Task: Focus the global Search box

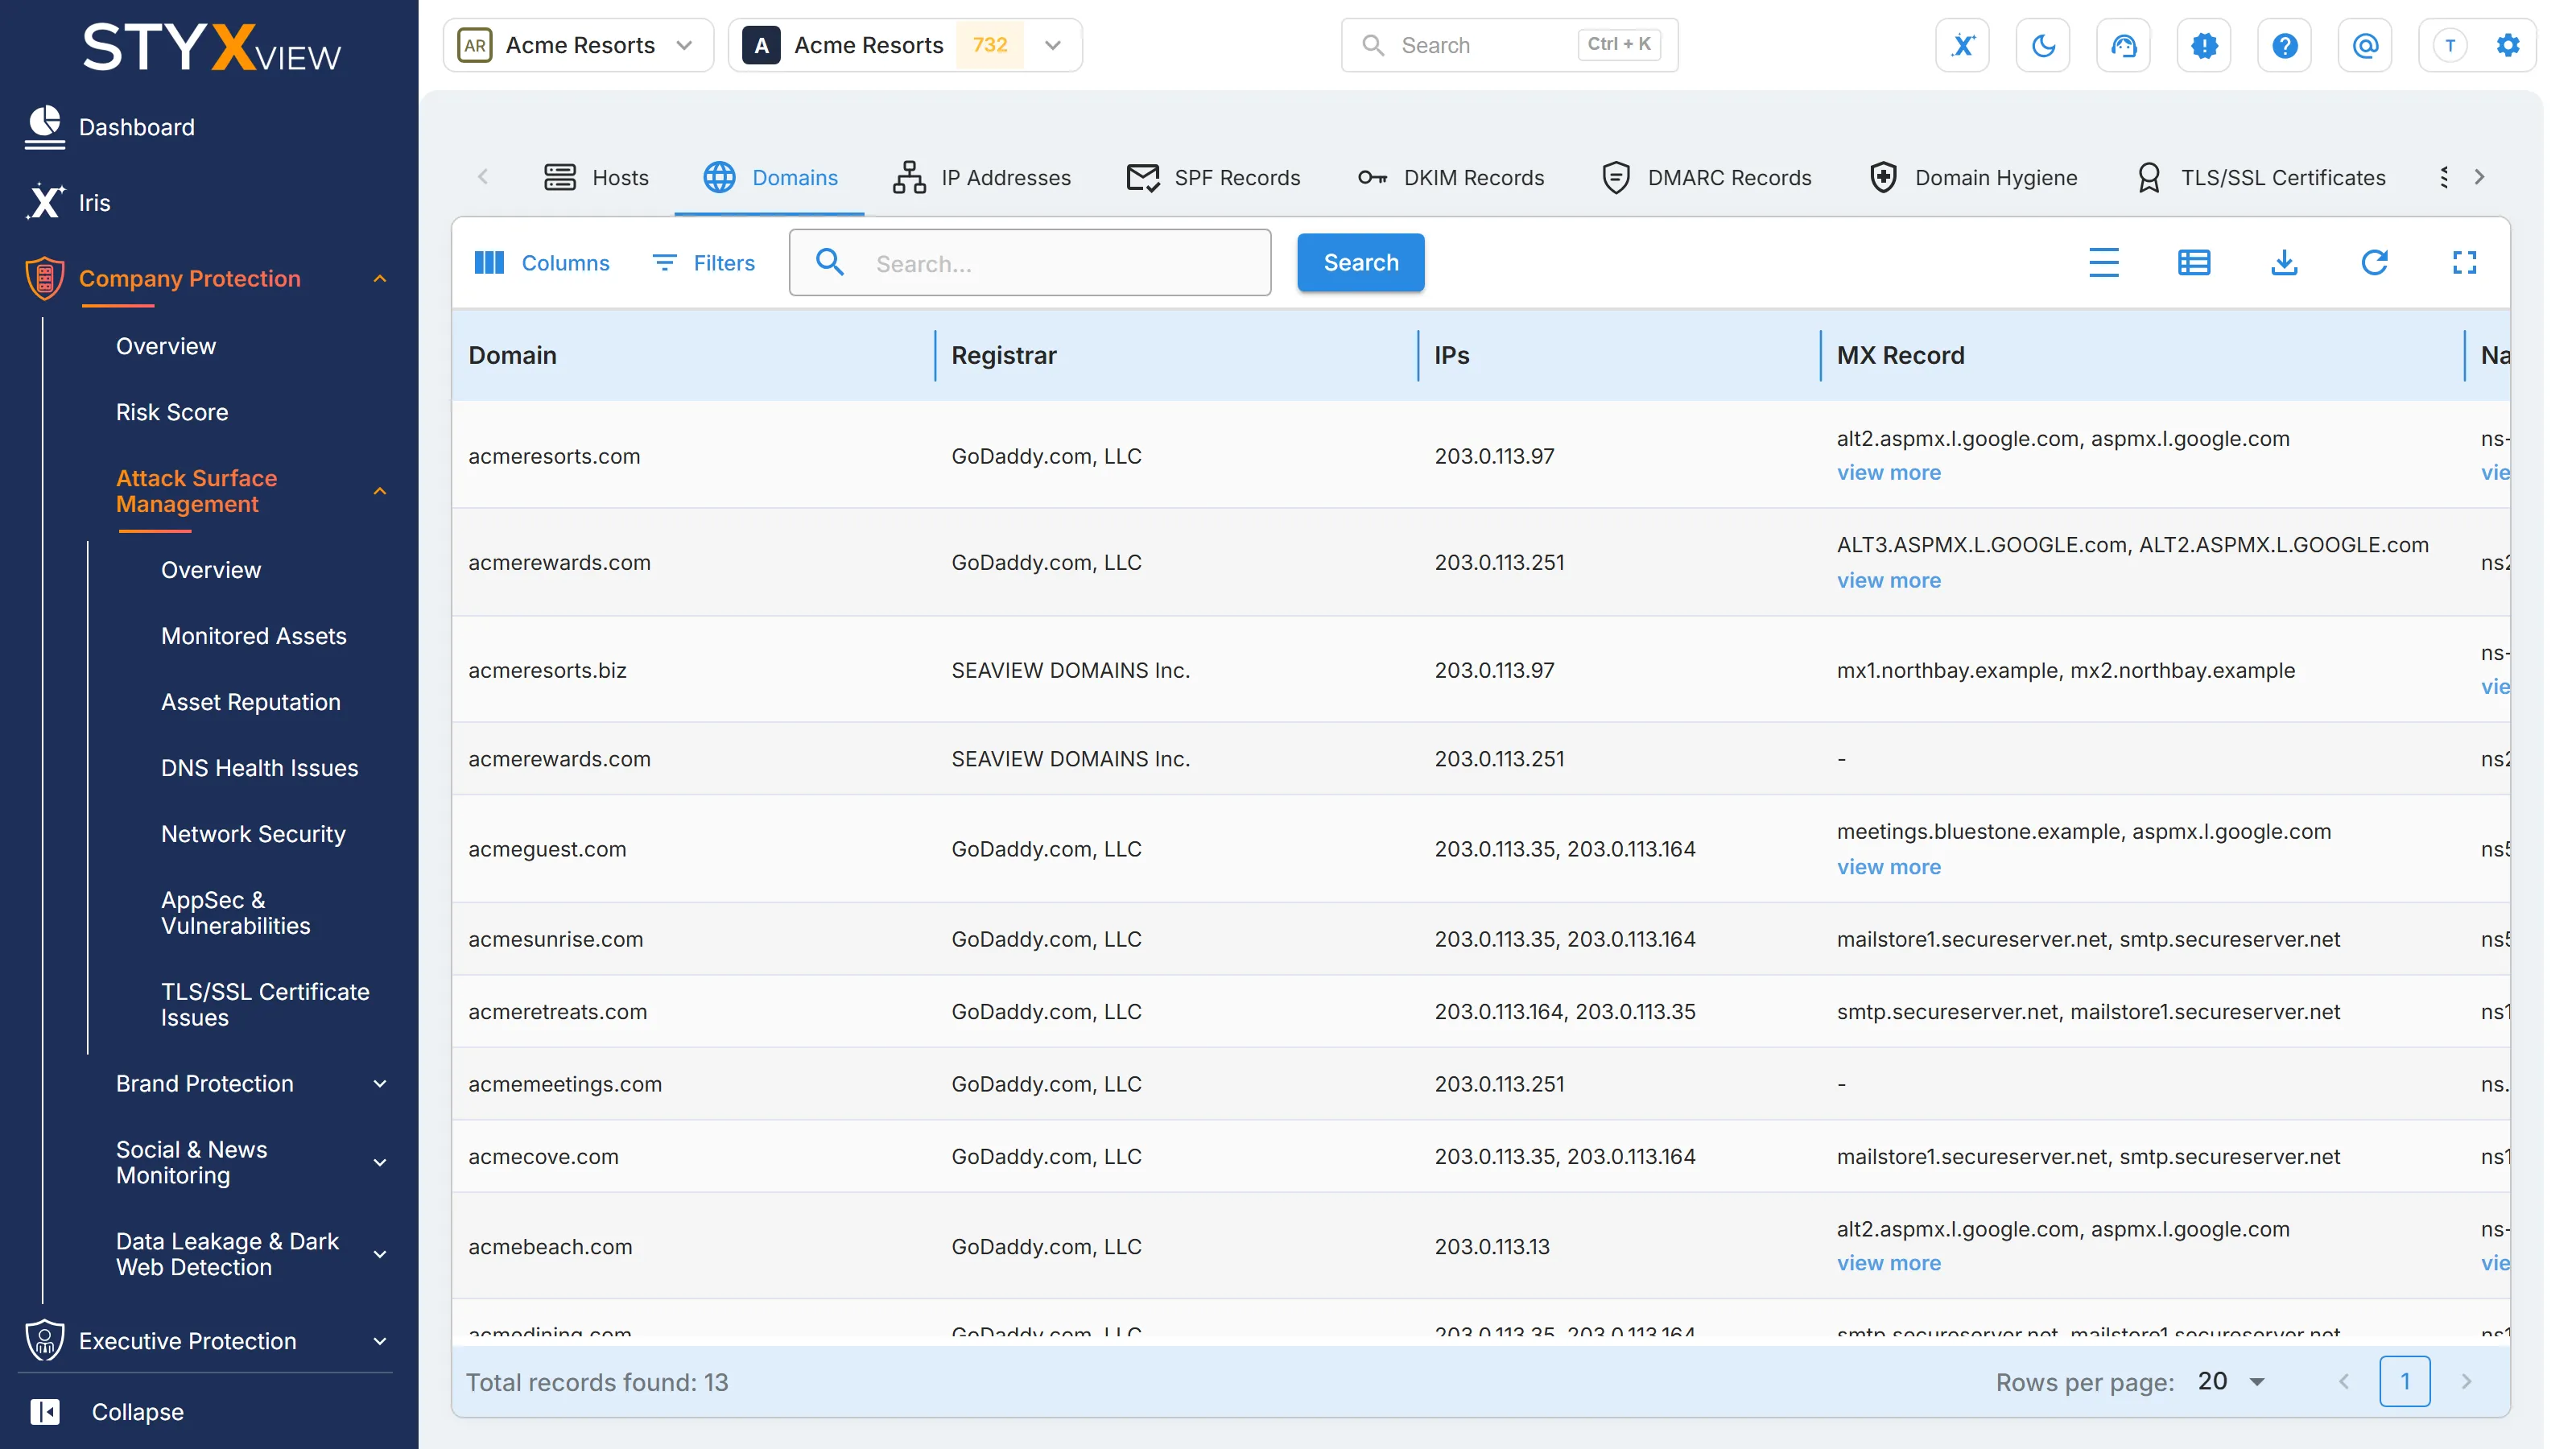Action: [x=1509, y=45]
